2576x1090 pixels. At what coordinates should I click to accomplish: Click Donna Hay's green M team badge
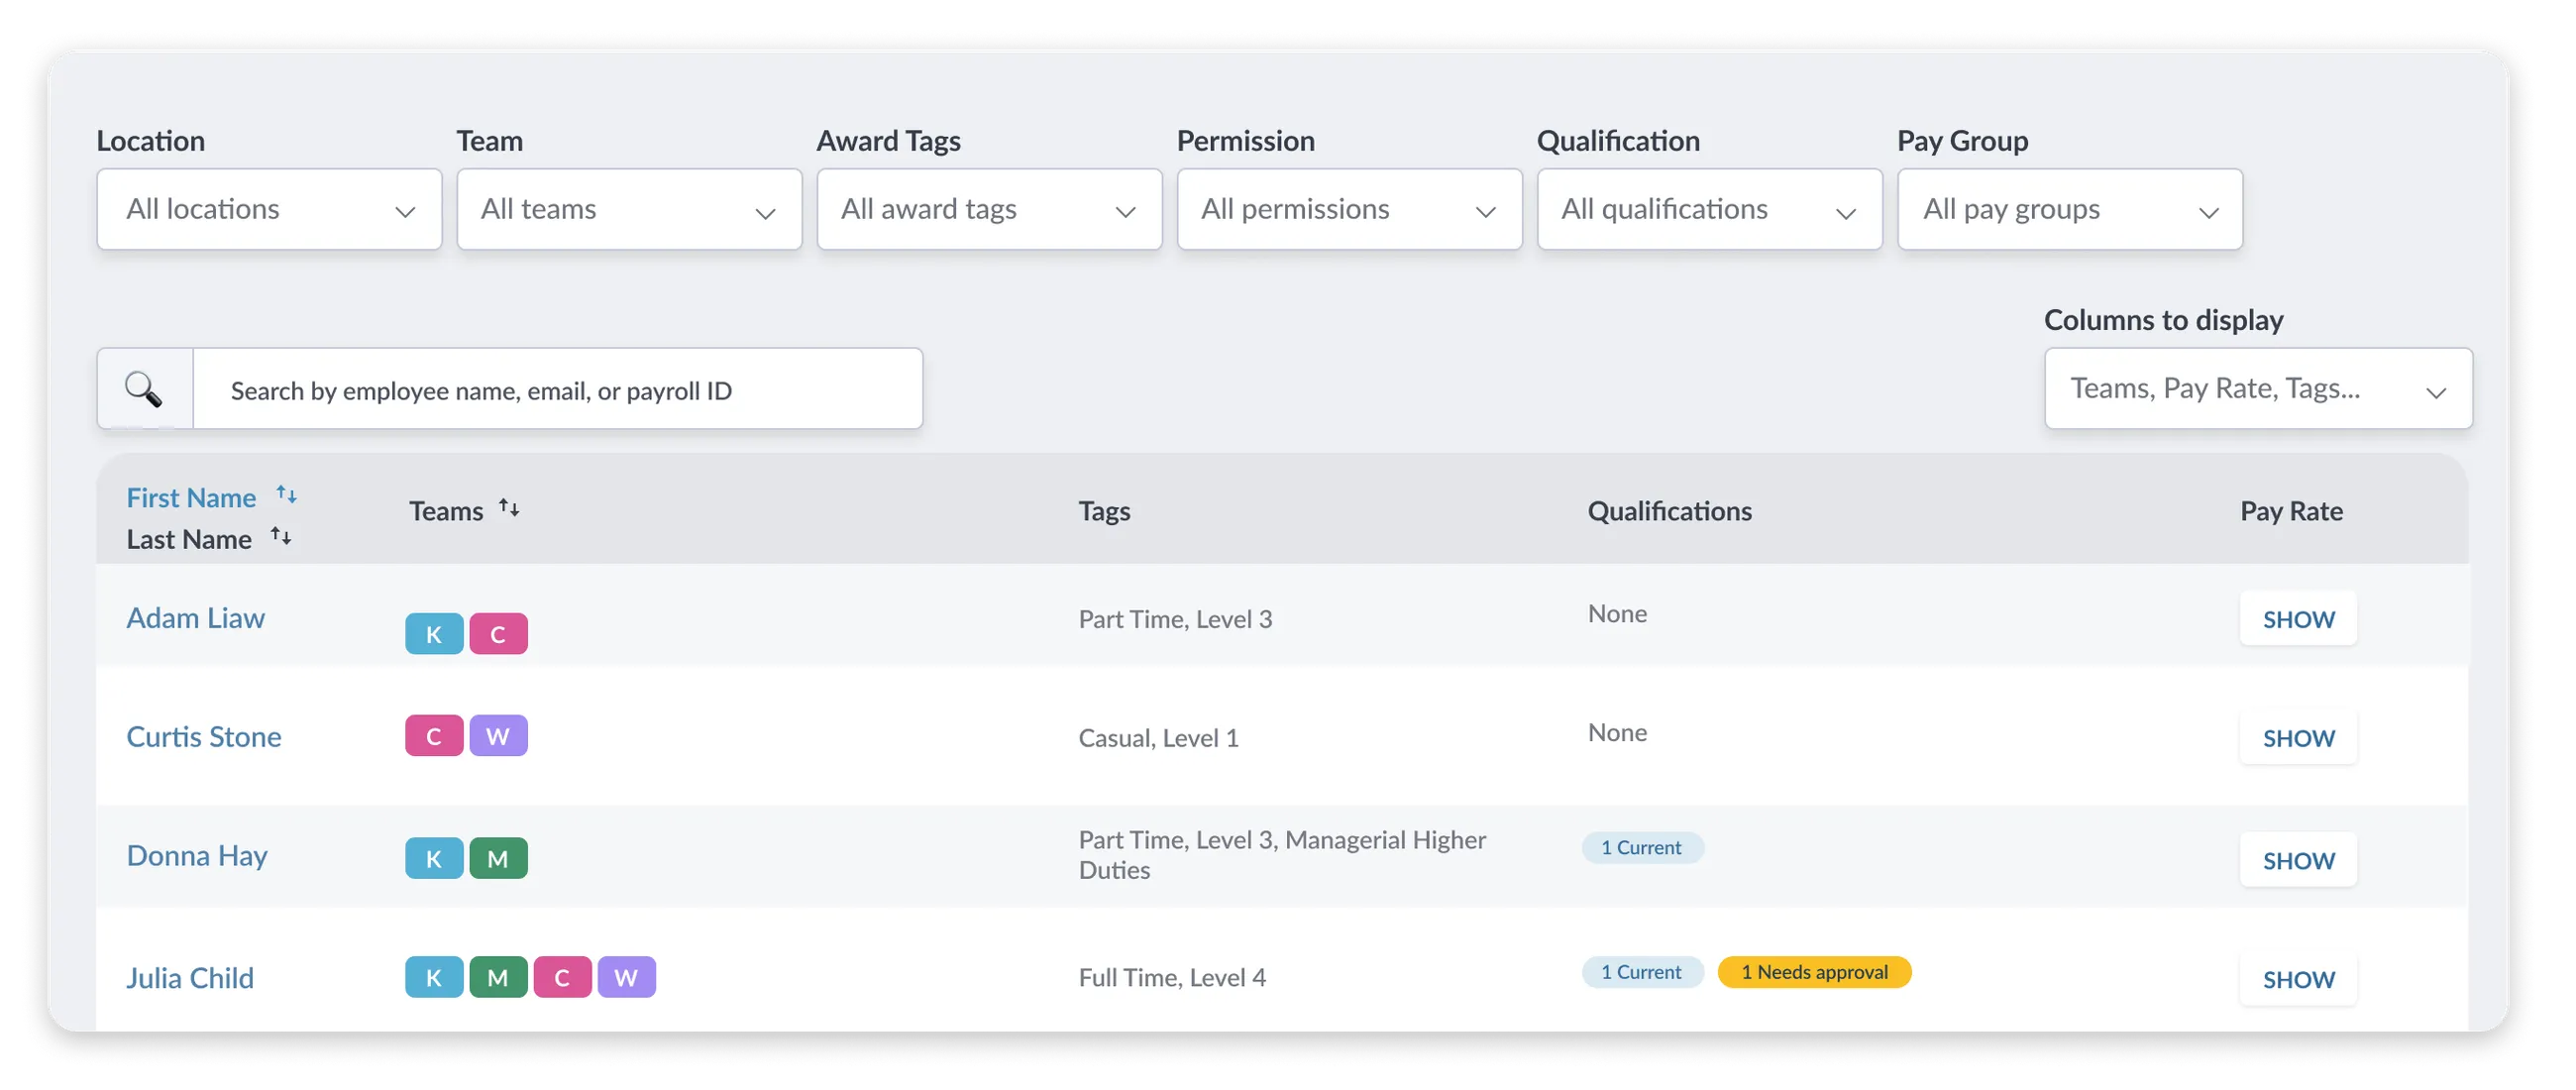[498, 858]
